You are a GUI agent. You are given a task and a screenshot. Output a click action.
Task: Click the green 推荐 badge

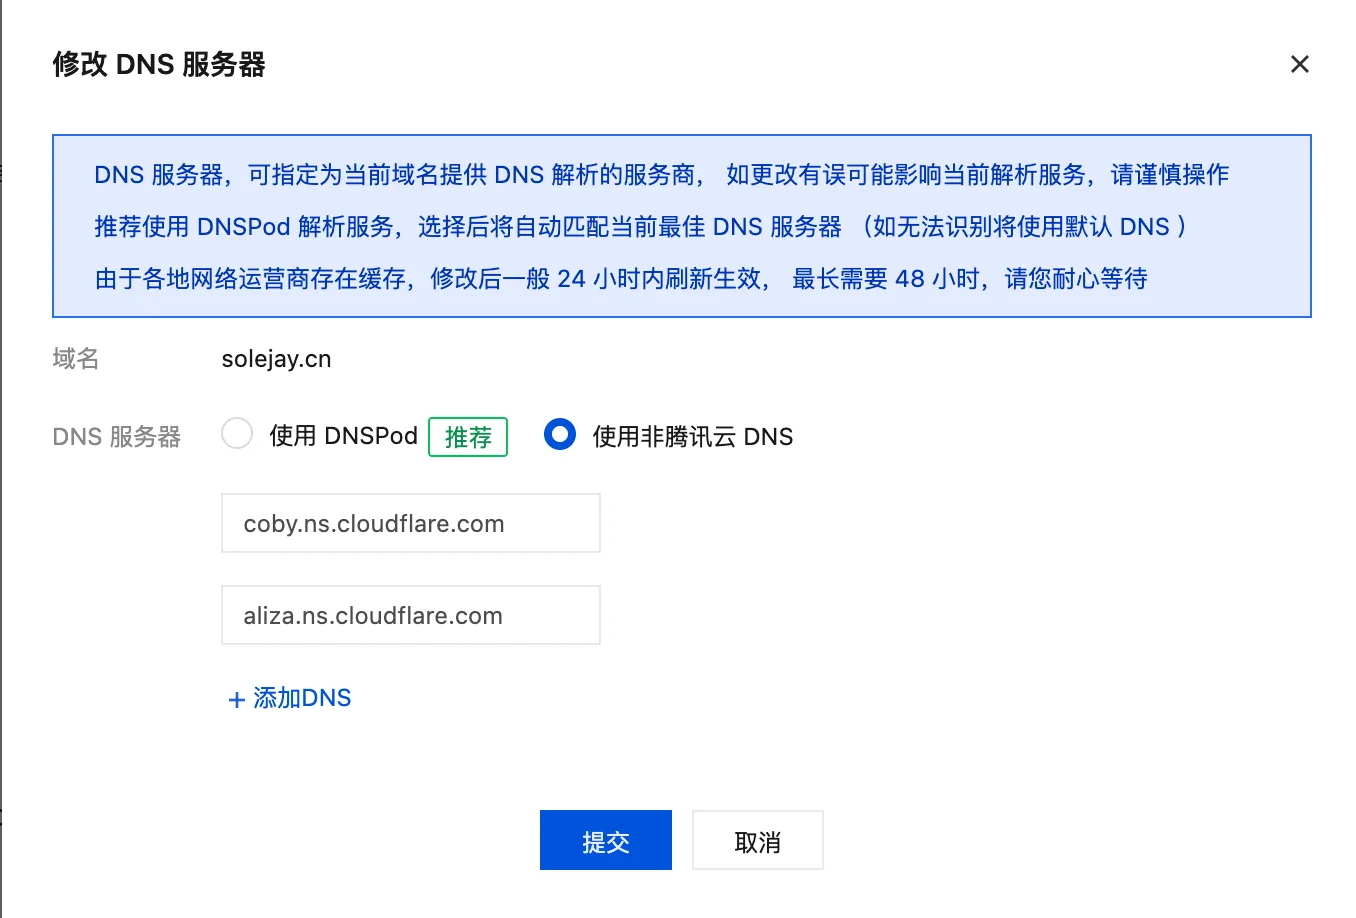tap(468, 437)
